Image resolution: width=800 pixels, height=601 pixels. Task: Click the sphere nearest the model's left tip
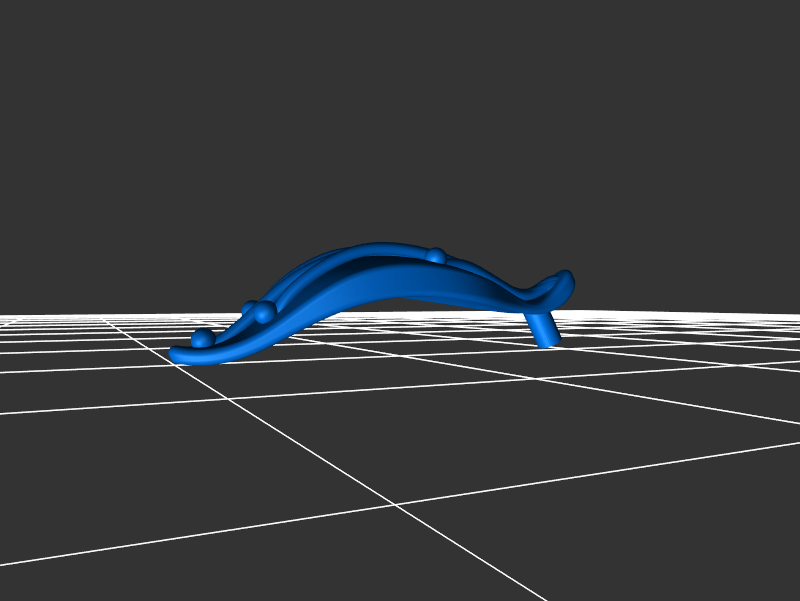202,338
